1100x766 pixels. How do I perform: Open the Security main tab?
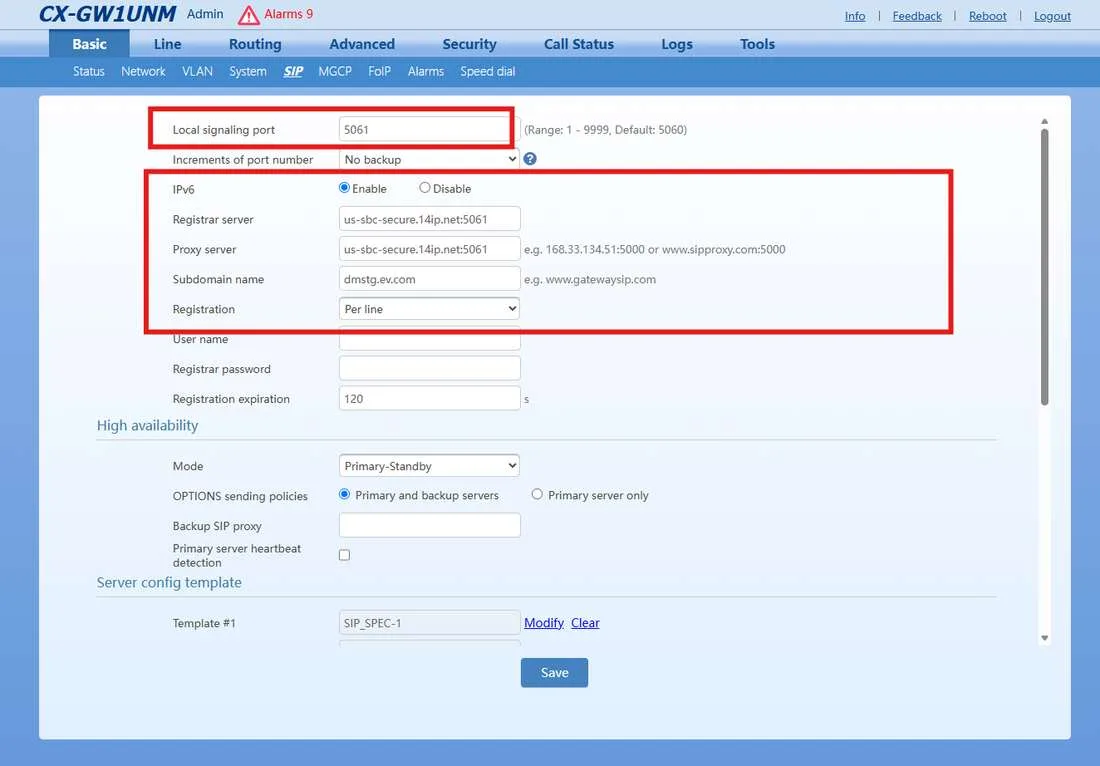click(469, 44)
